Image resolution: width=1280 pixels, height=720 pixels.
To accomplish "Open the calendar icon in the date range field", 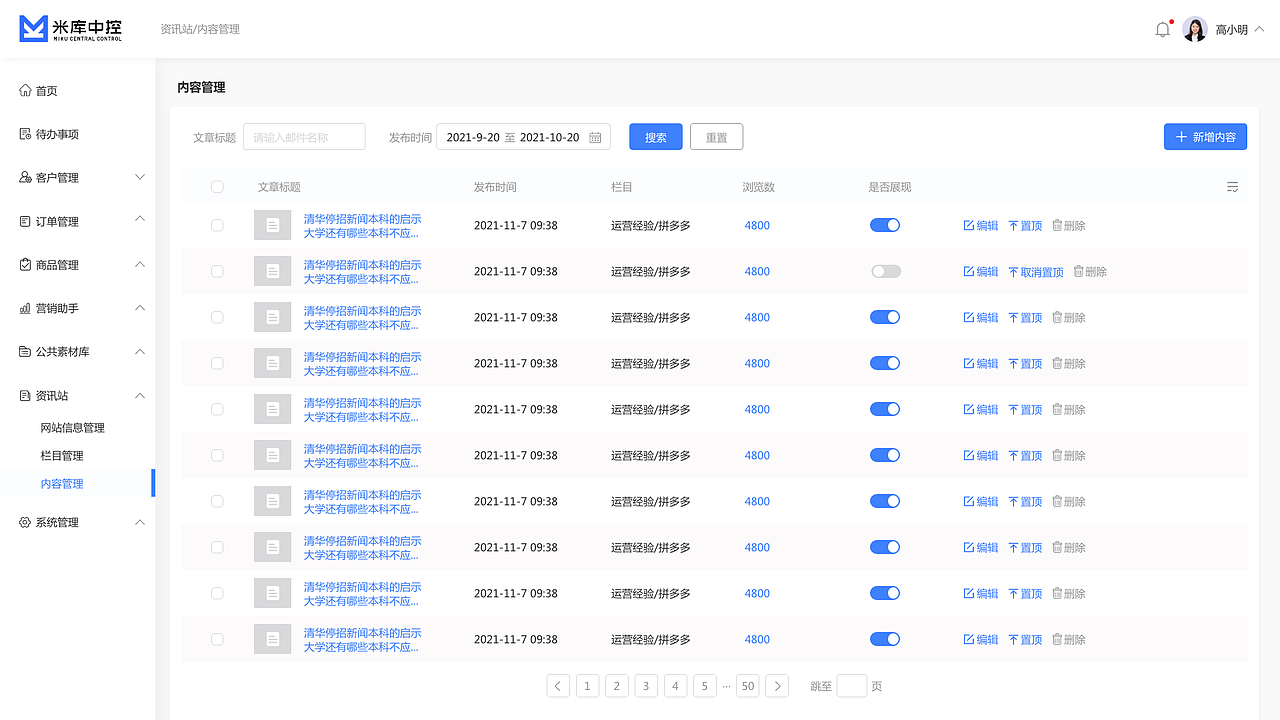I will (595, 137).
